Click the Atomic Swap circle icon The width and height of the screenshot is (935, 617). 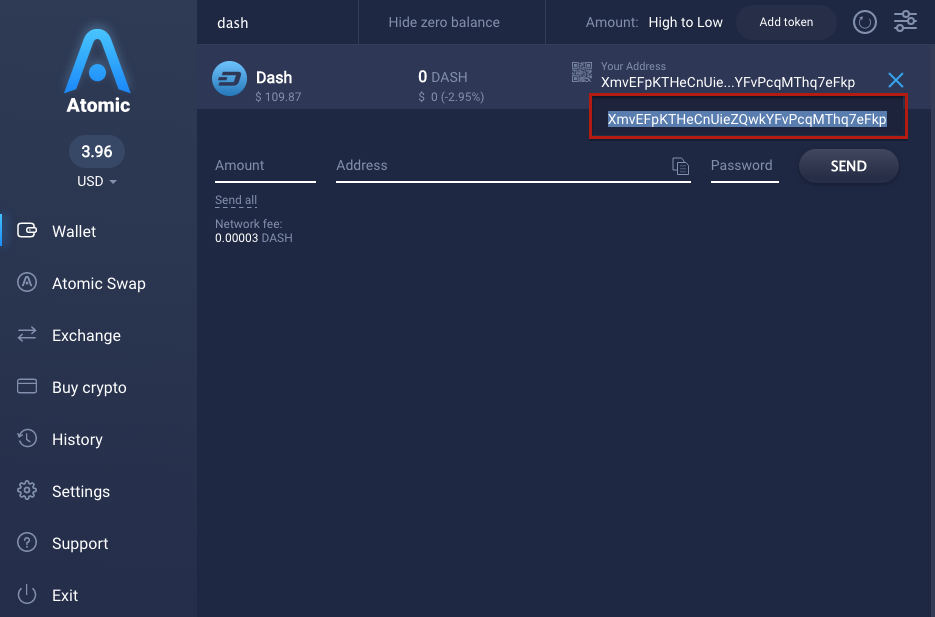[27, 282]
